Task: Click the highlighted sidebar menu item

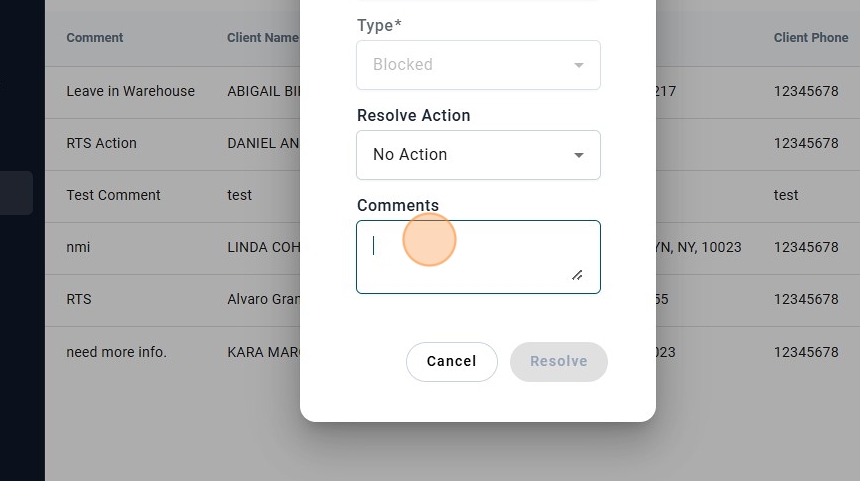Action: pyautogui.click(x=16, y=193)
